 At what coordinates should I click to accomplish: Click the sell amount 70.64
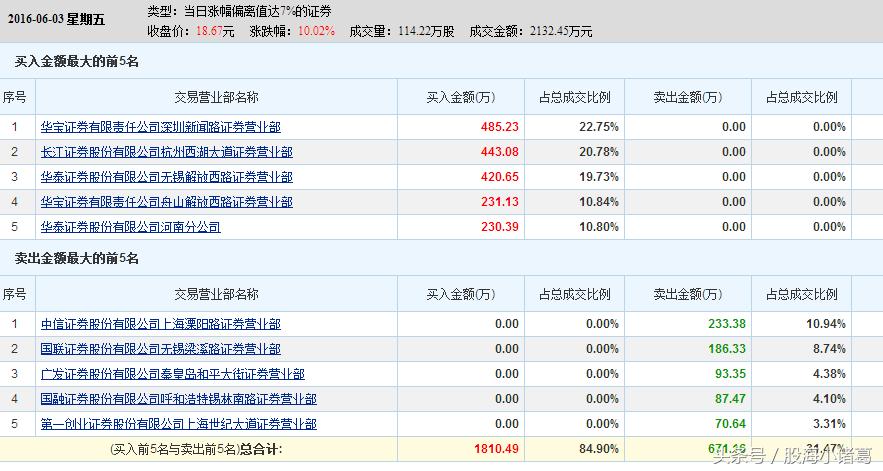[730, 424]
